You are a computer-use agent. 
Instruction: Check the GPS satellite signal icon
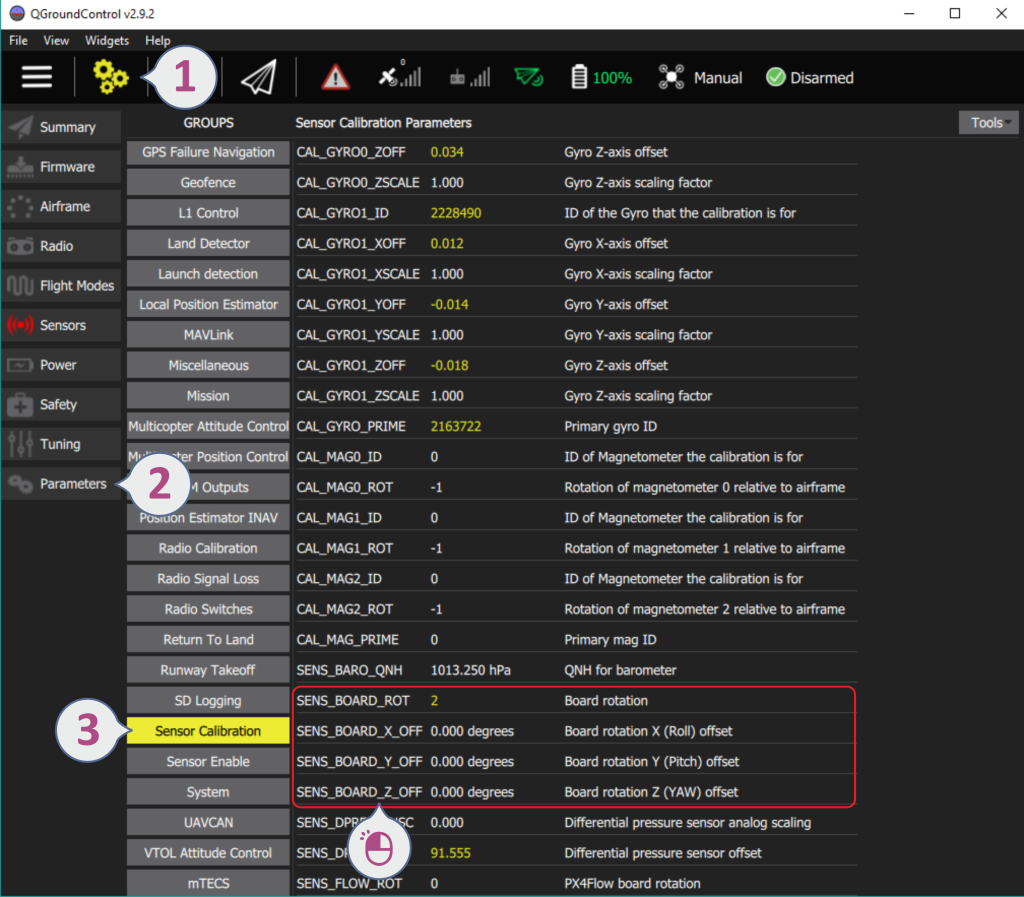(x=399, y=77)
